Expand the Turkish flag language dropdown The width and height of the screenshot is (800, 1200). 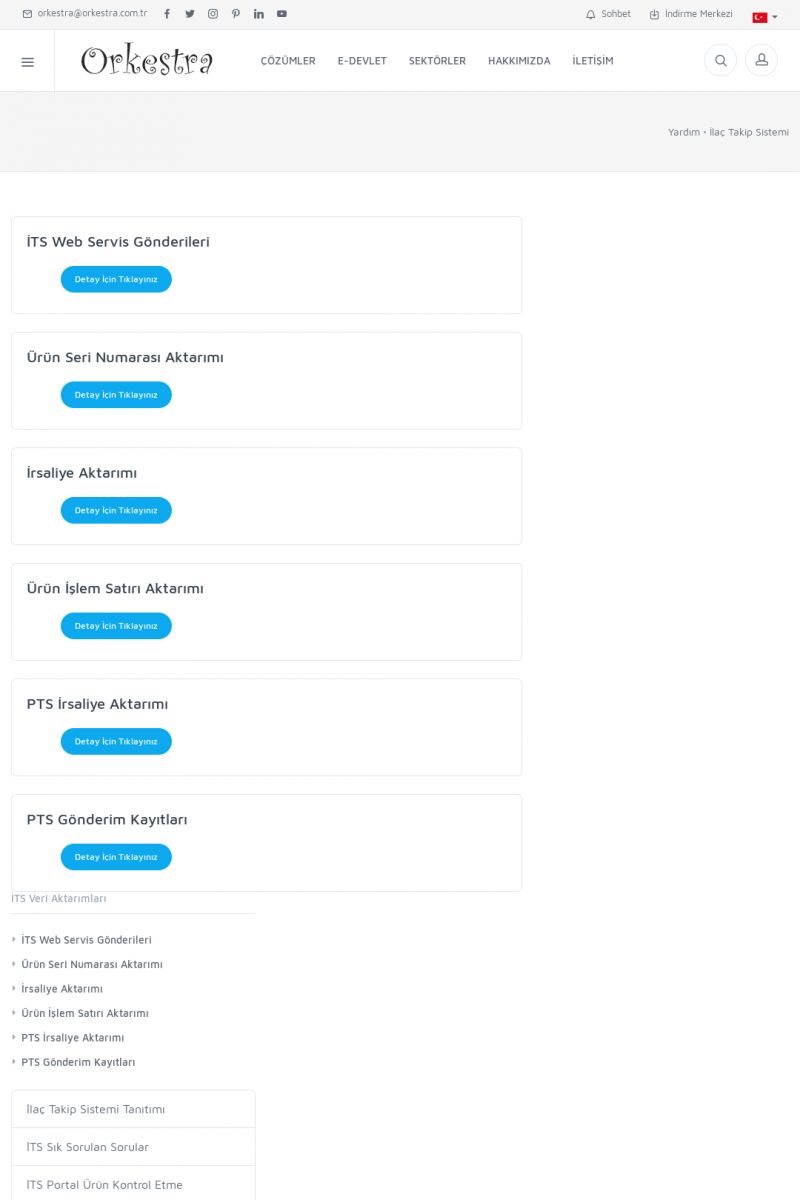[x=765, y=17]
